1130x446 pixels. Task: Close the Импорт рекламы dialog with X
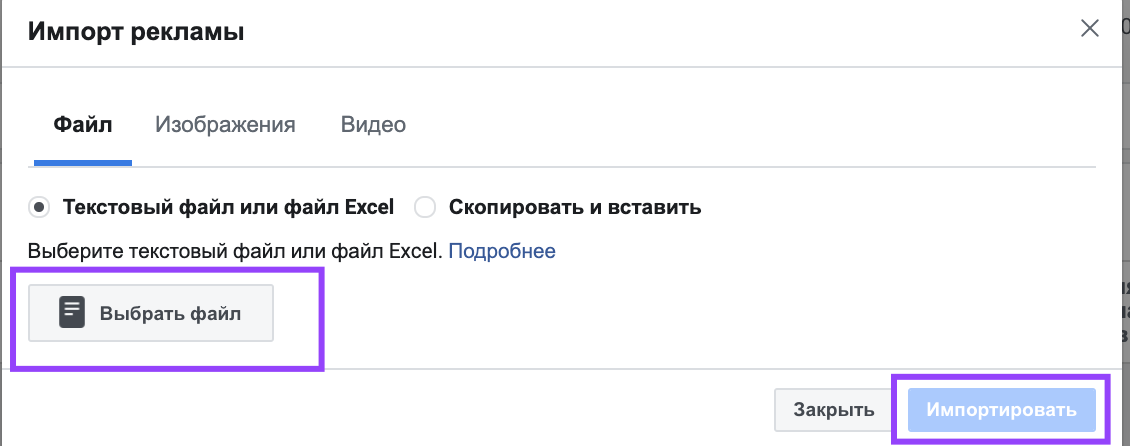[x=1089, y=30]
